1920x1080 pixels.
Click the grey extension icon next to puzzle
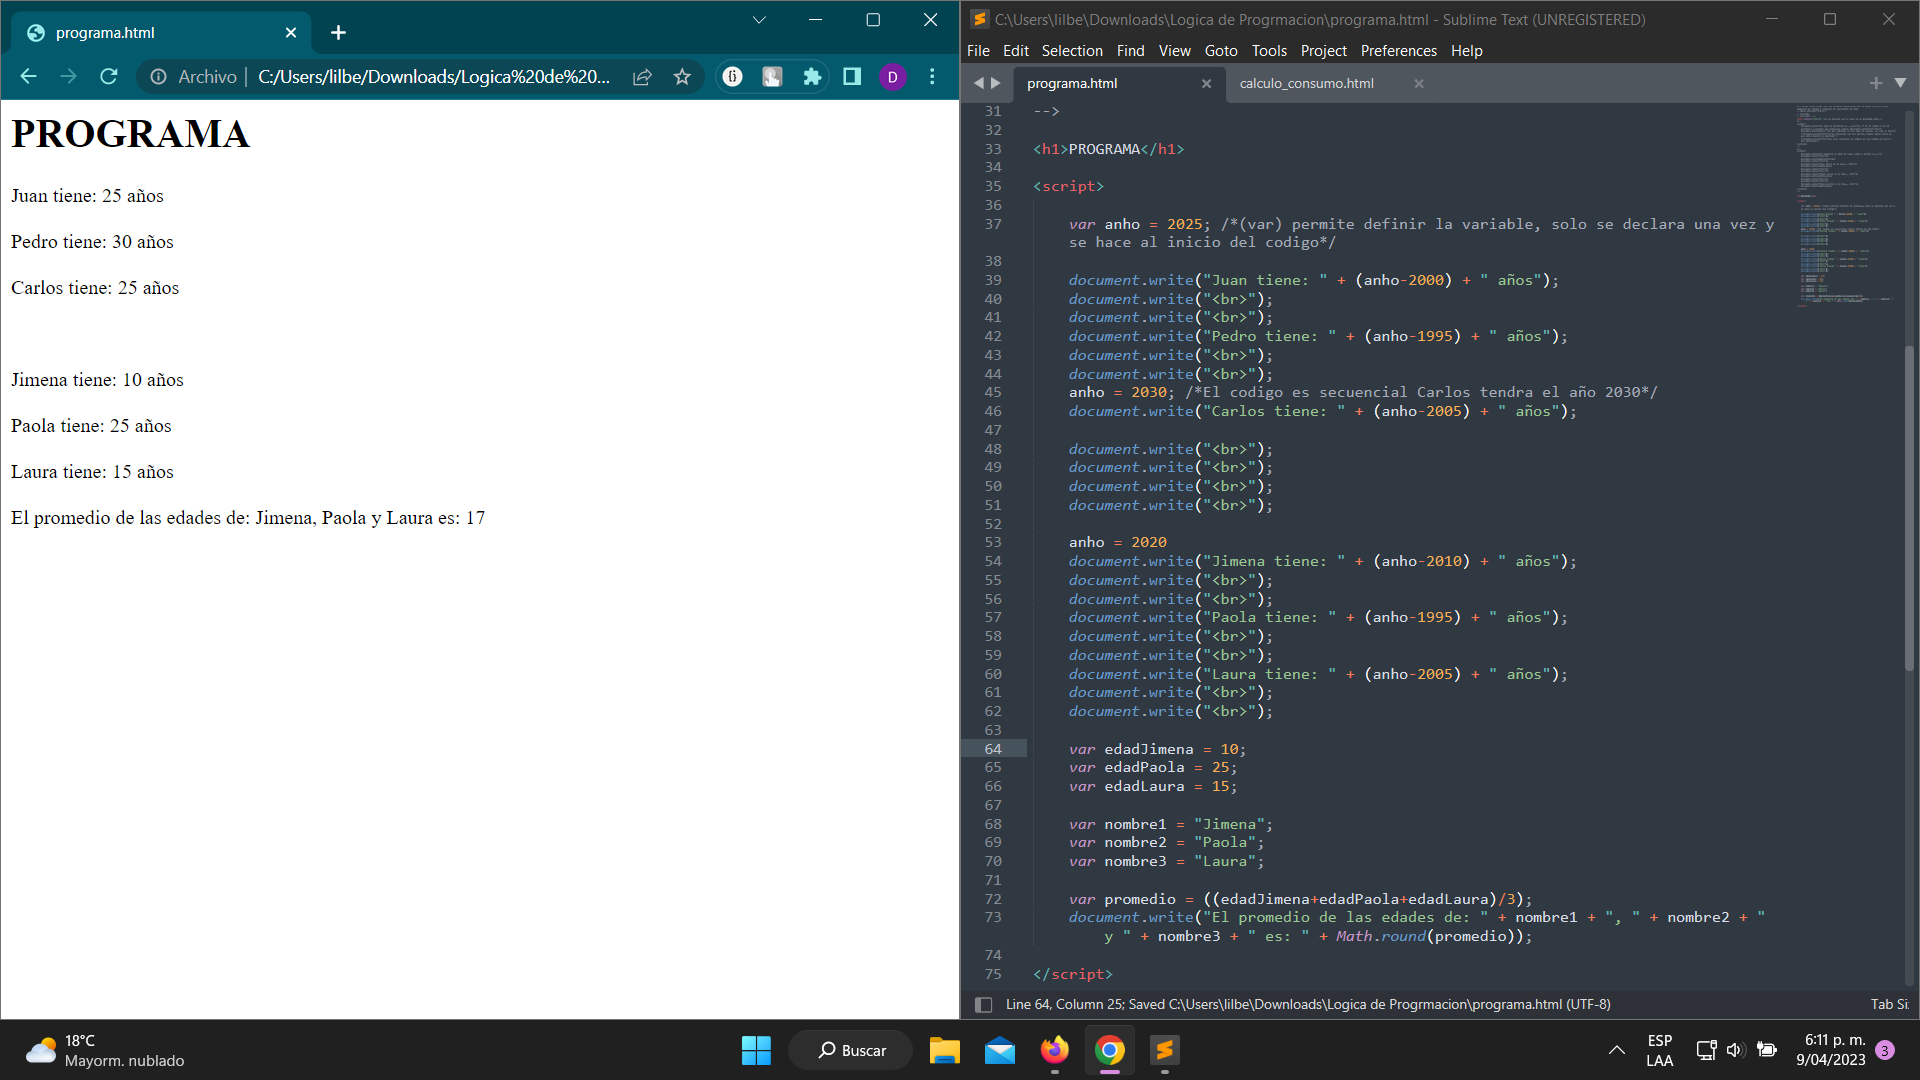772,77
